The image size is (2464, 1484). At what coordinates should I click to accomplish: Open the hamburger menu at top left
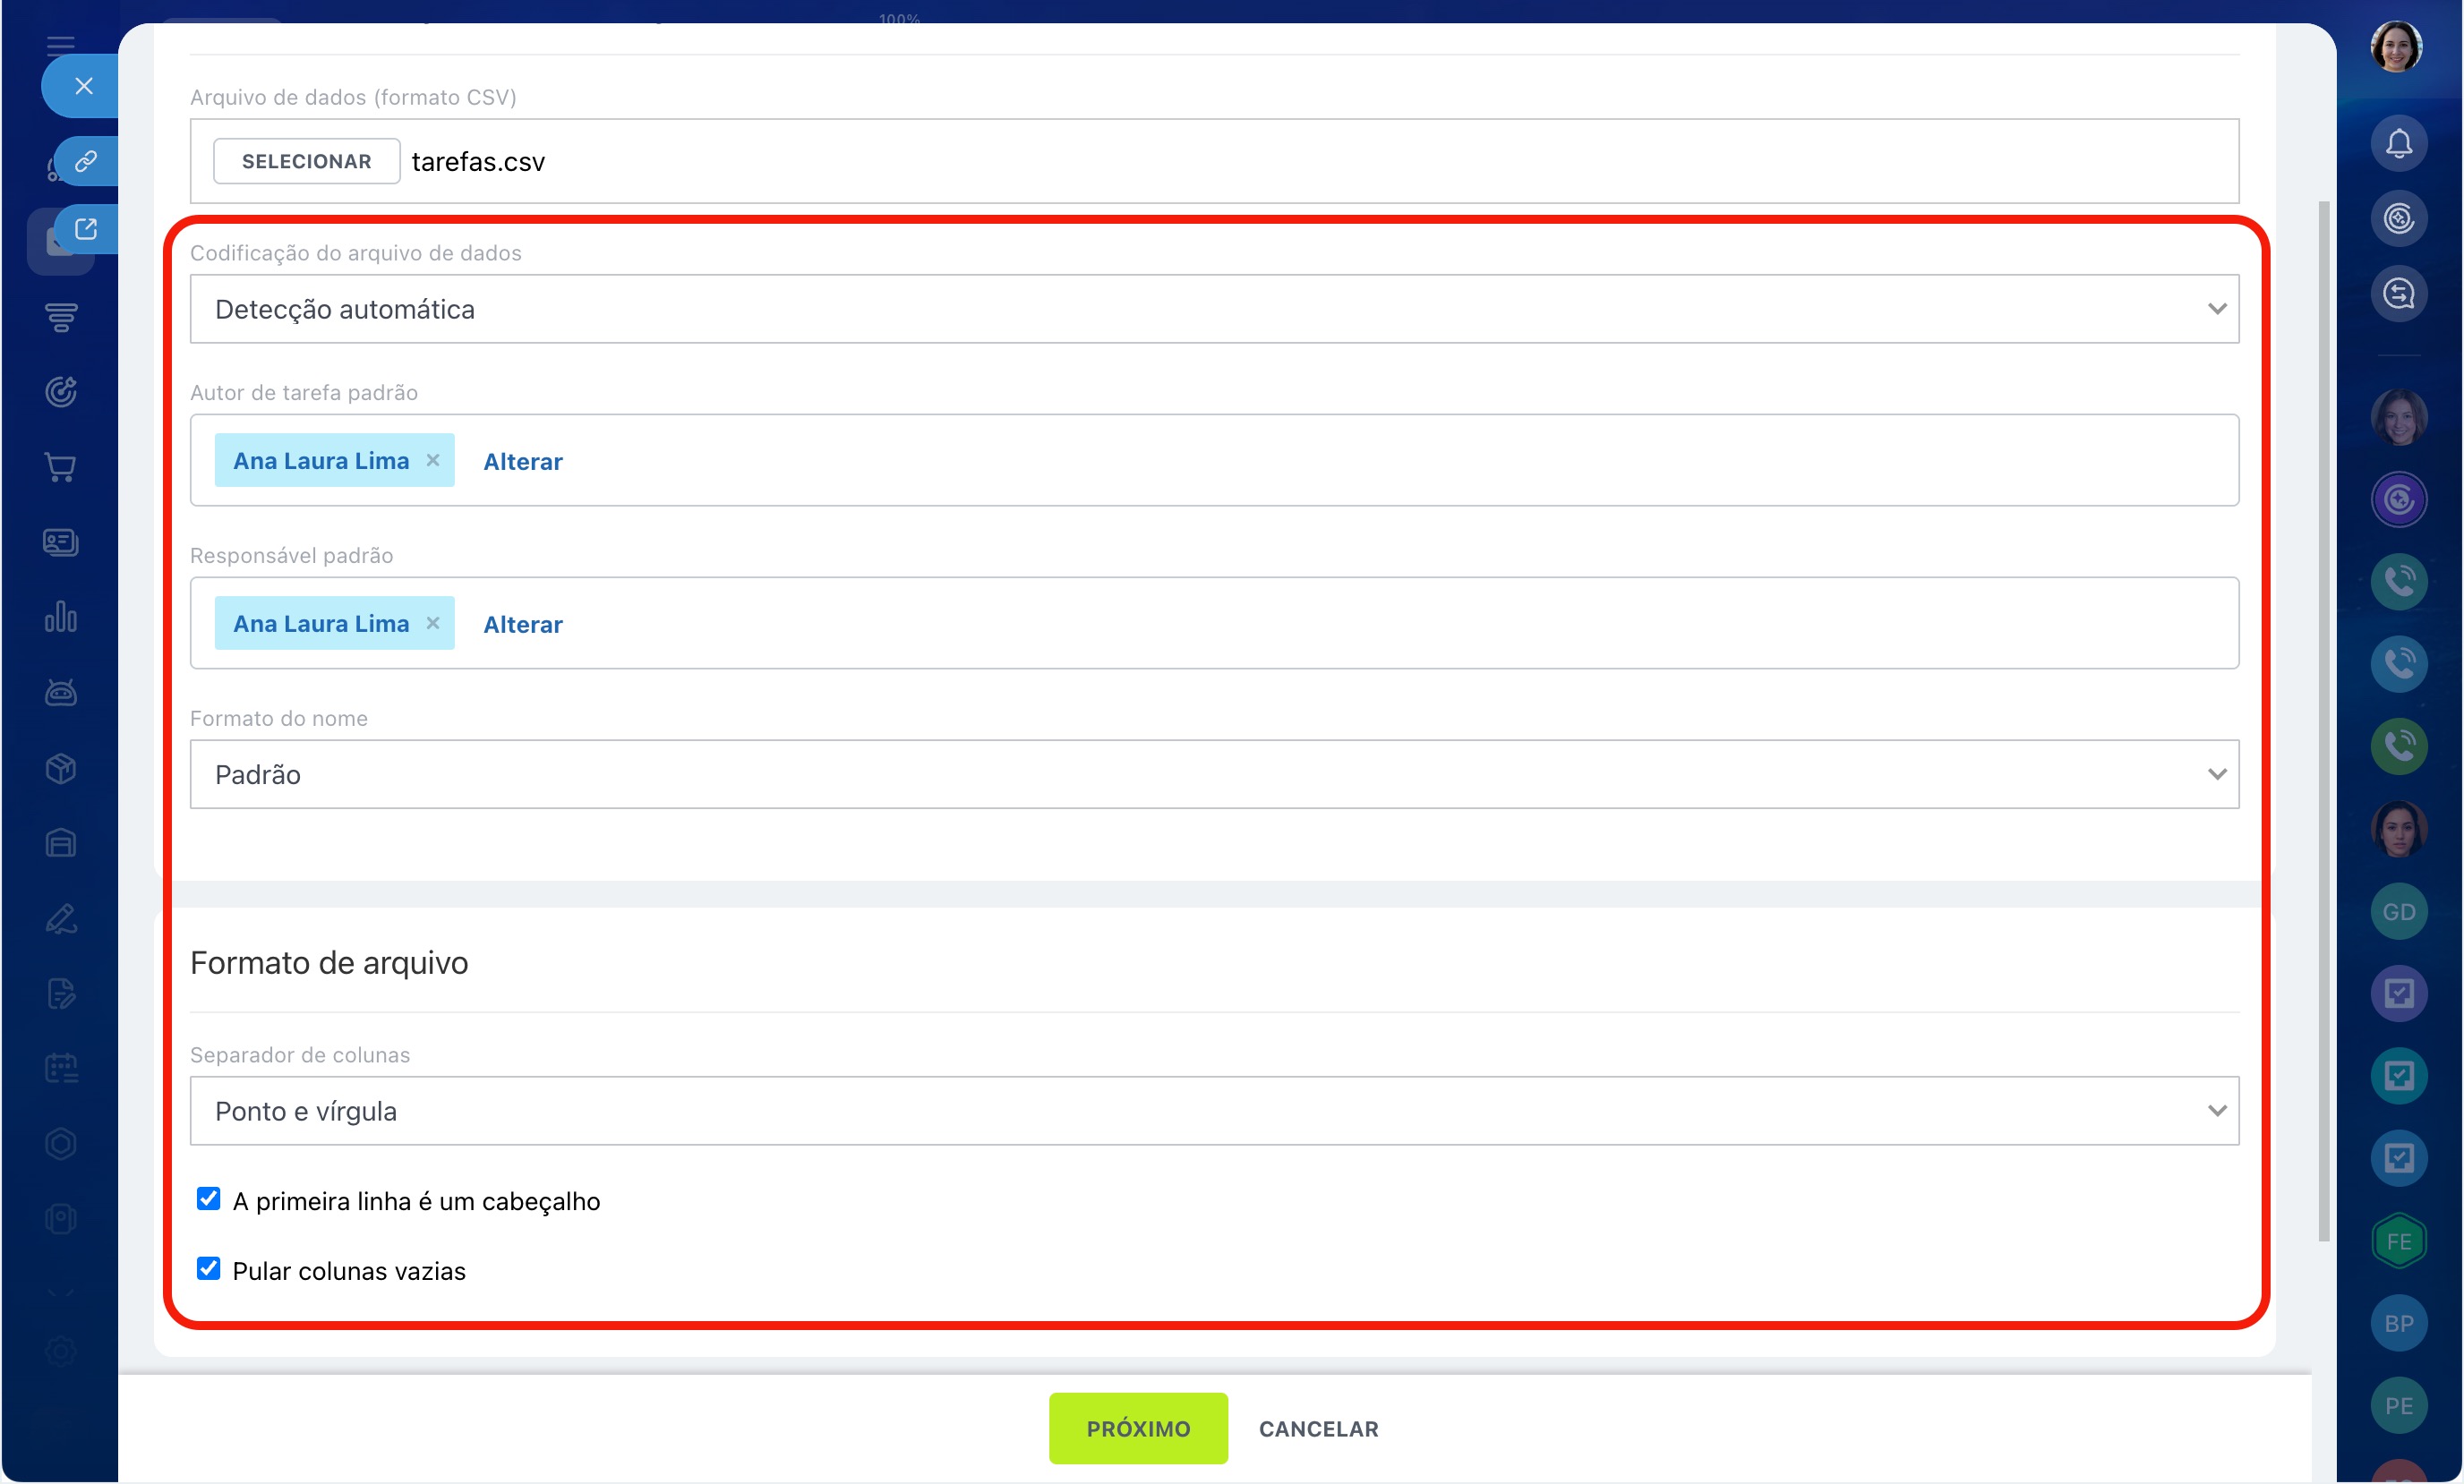tap(61, 44)
